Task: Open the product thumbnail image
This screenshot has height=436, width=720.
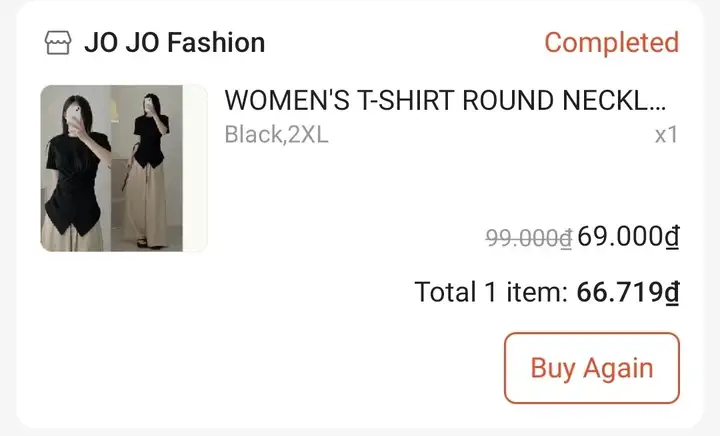Action: (124, 168)
